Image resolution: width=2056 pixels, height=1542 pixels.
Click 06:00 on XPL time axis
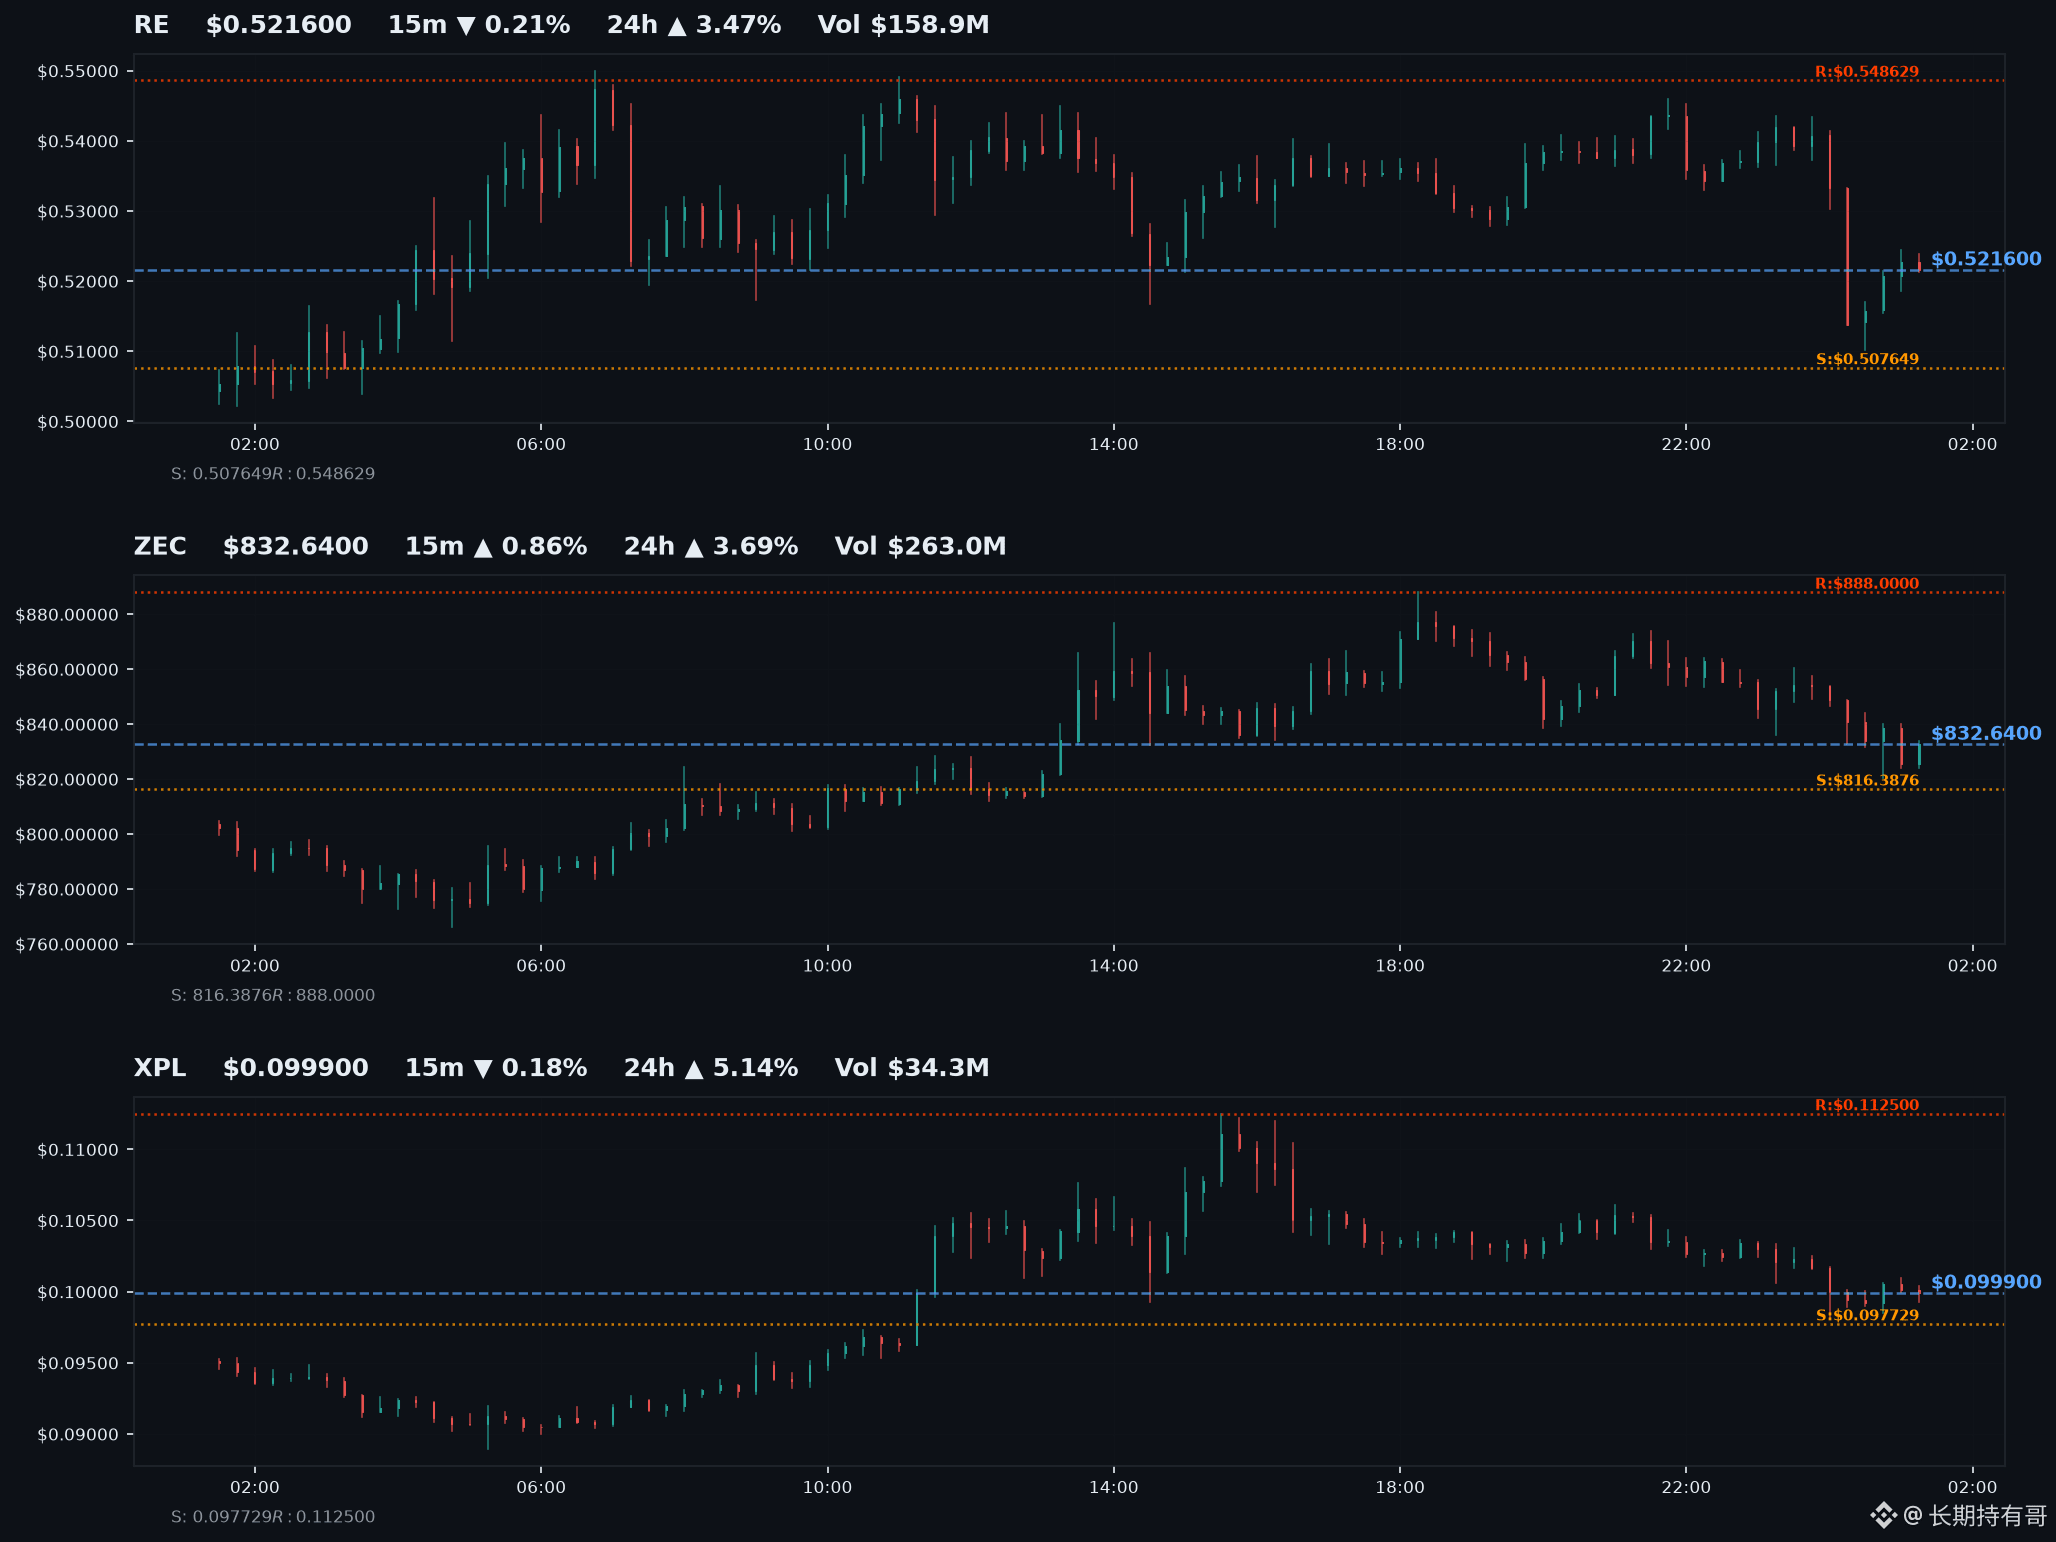tap(541, 1488)
